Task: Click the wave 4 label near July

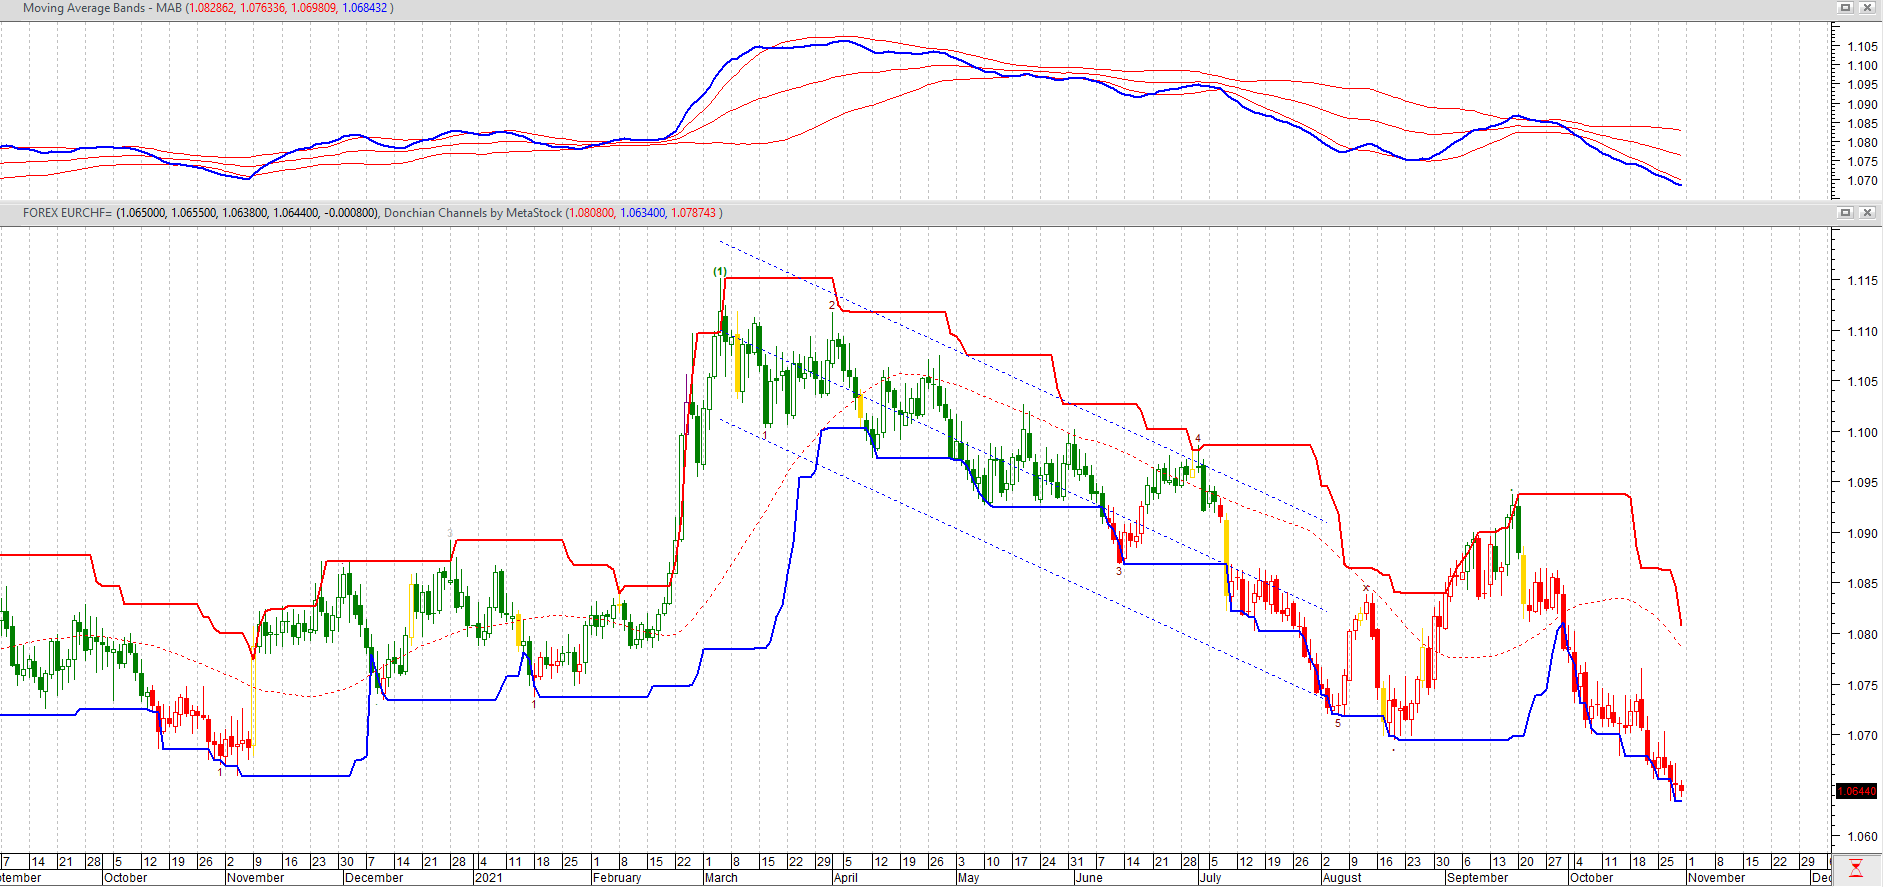Action: tap(1198, 439)
